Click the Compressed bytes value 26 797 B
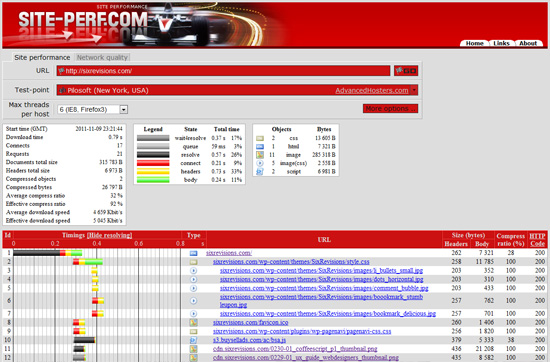Image resolution: width=550 pixels, height=362 pixels. coord(112,187)
